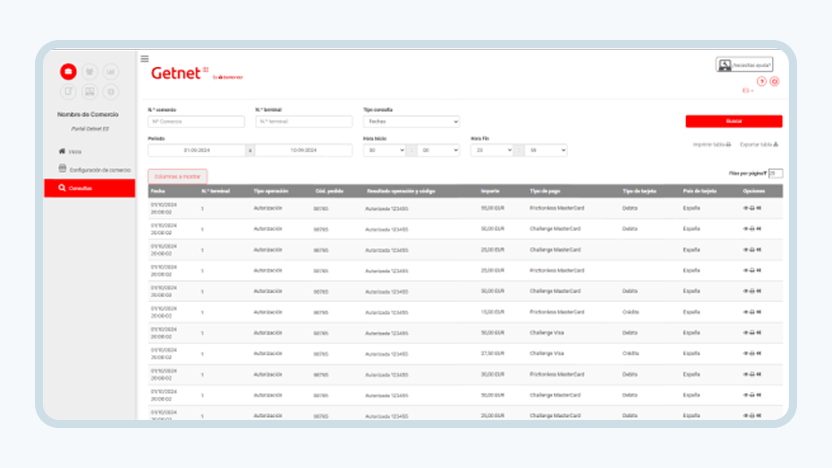Click the Fecha column header
Image resolution: width=832 pixels, height=468 pixels.
[158, 191]
